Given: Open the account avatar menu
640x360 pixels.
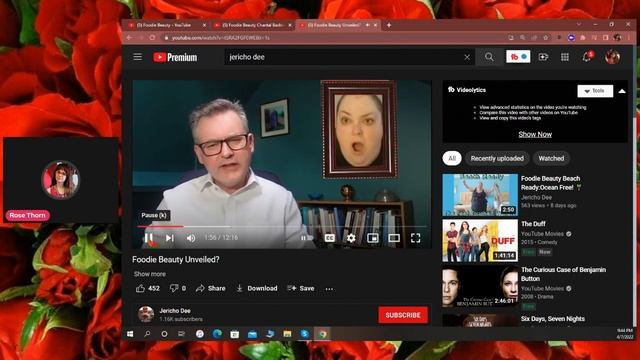Looking at the screenshot, I should [x=612, y=57].
